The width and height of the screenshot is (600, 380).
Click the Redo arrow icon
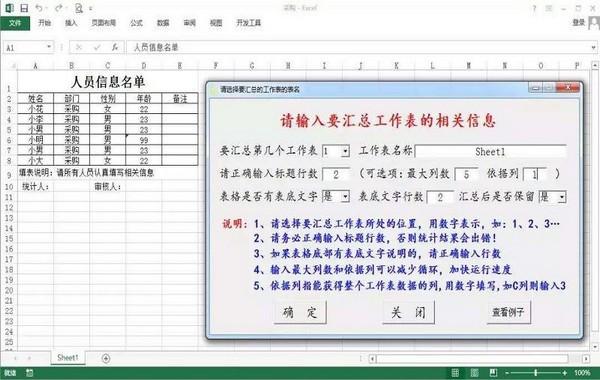tap(59, 8)
